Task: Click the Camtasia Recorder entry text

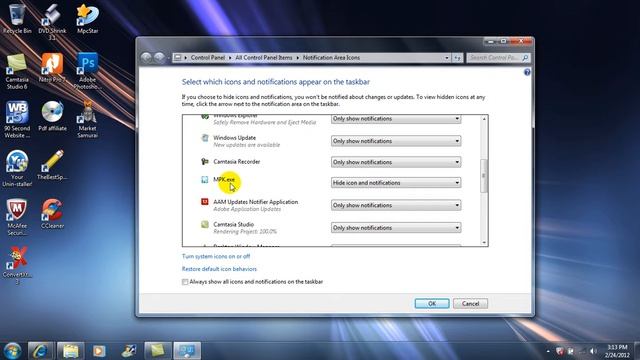Action: pos(236,162)
